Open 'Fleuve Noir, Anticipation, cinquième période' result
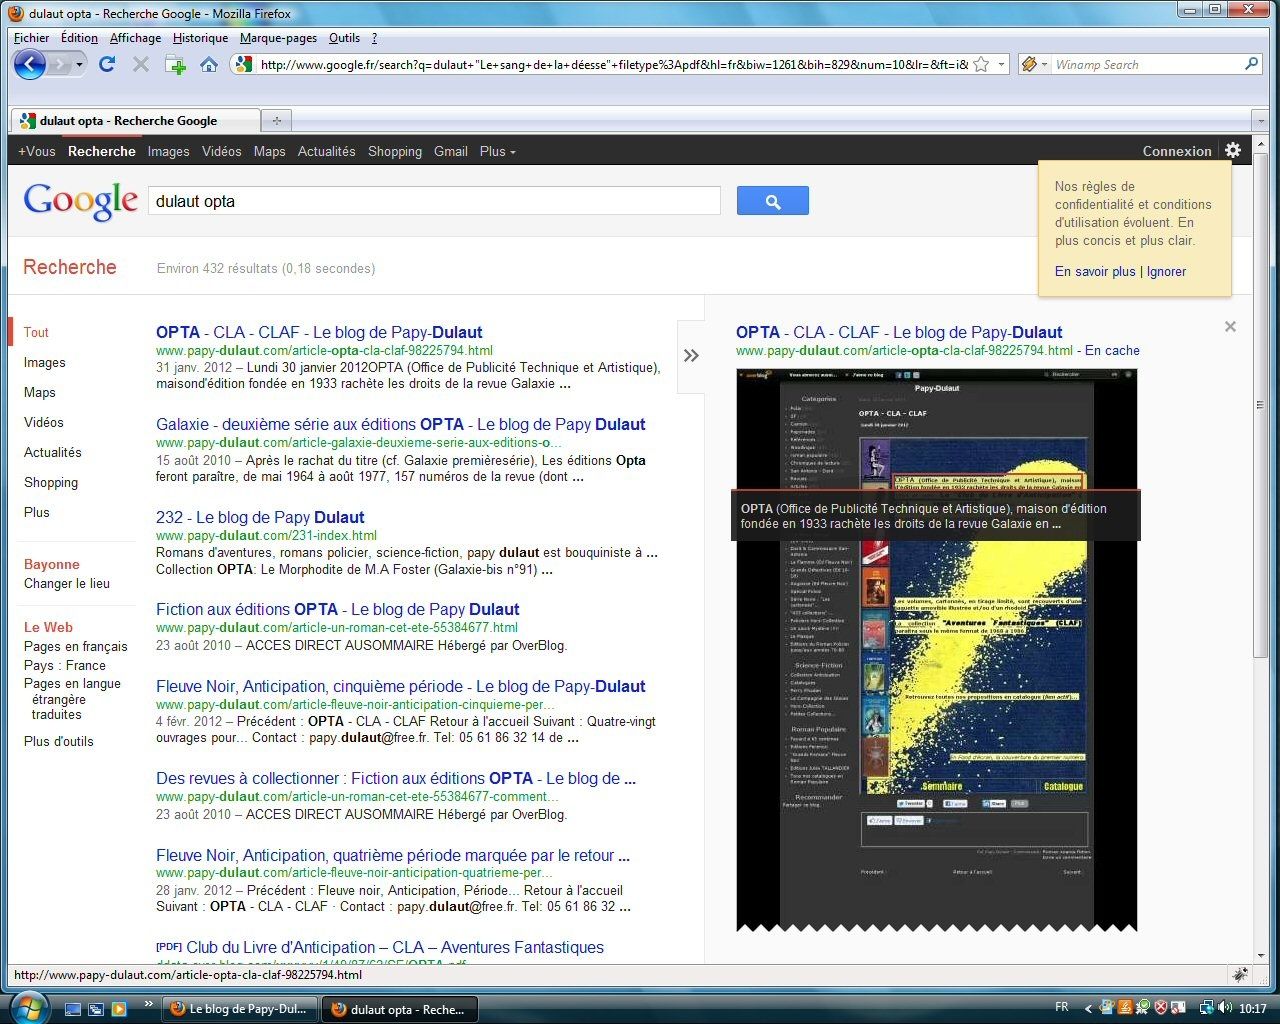Screen dimensions: 1280x1024 click(401, 686)
